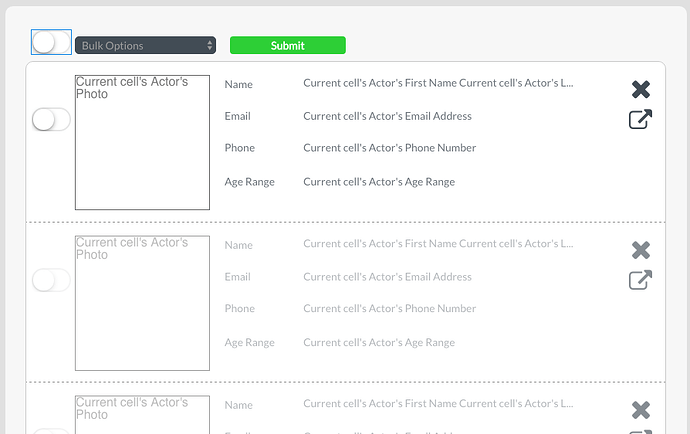This screenshot has height=434, width=690.
Task: Click the second actor's X remove icon
Action: click(x=641, y=250)
